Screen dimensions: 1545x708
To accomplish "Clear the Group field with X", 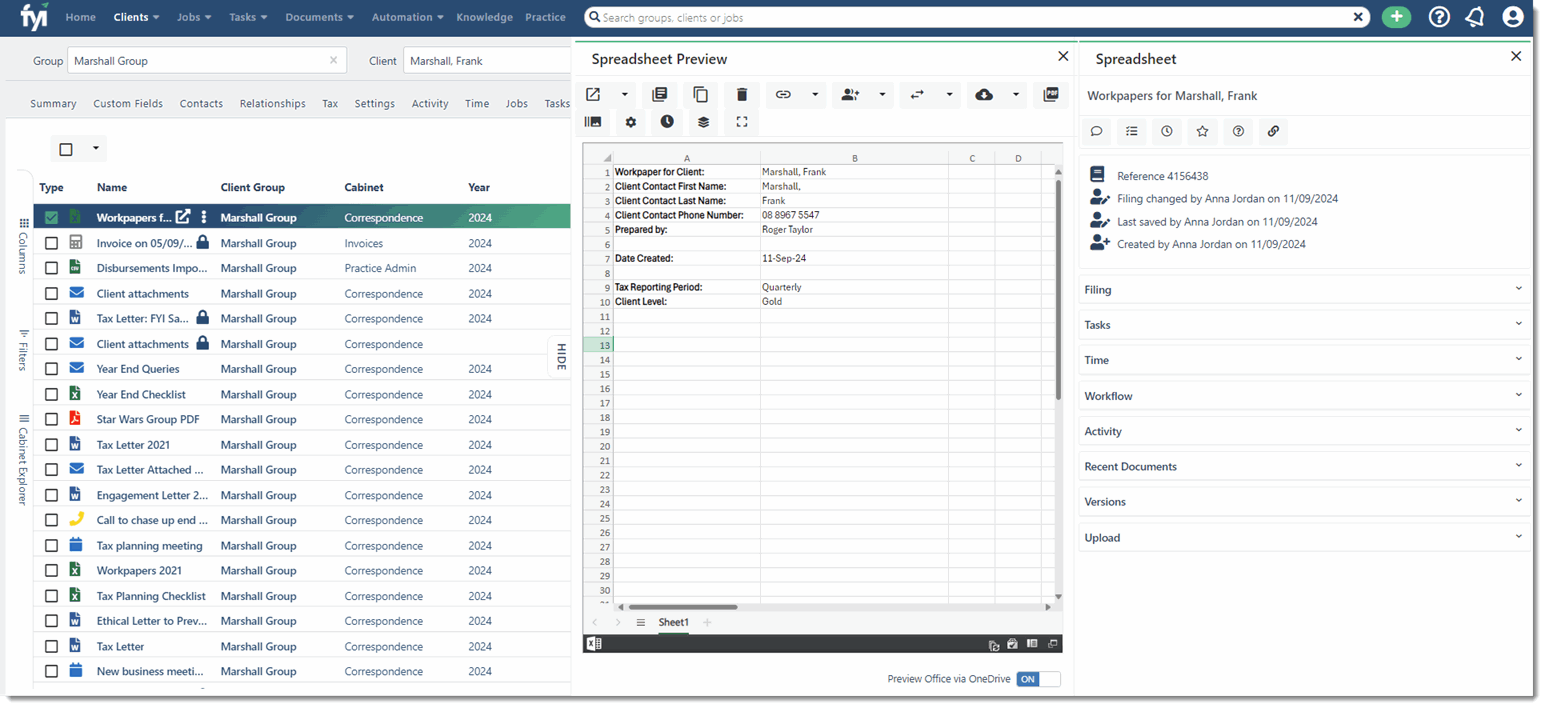I will tap(333, 60).
